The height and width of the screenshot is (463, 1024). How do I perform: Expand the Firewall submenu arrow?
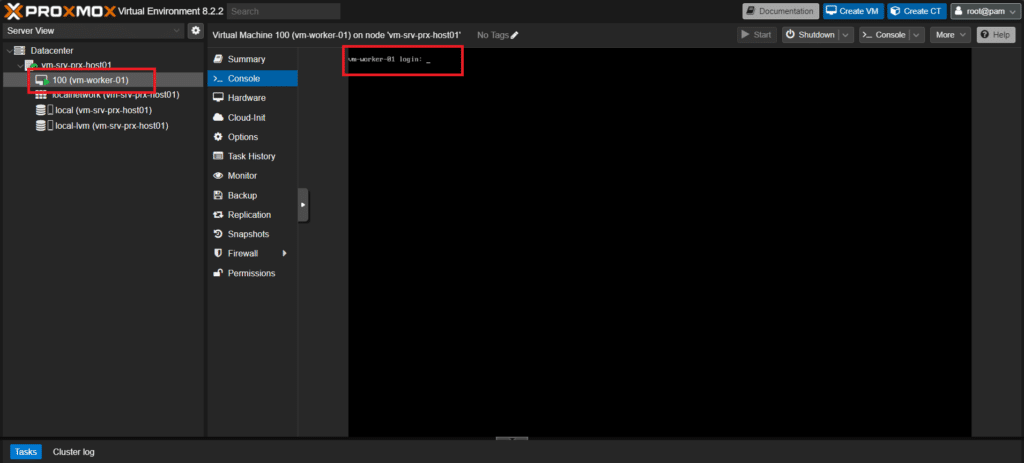coord(285,253)
